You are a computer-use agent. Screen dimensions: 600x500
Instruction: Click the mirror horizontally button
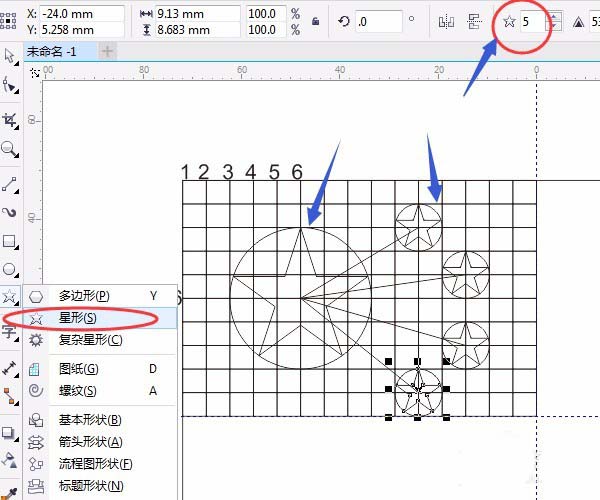(447, 21)
